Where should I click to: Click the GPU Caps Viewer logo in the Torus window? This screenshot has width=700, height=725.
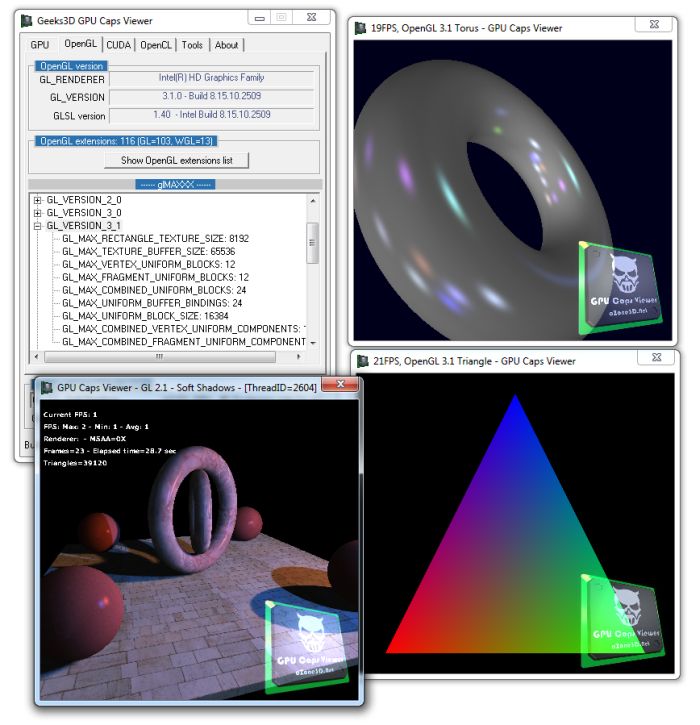coord(620,288)
